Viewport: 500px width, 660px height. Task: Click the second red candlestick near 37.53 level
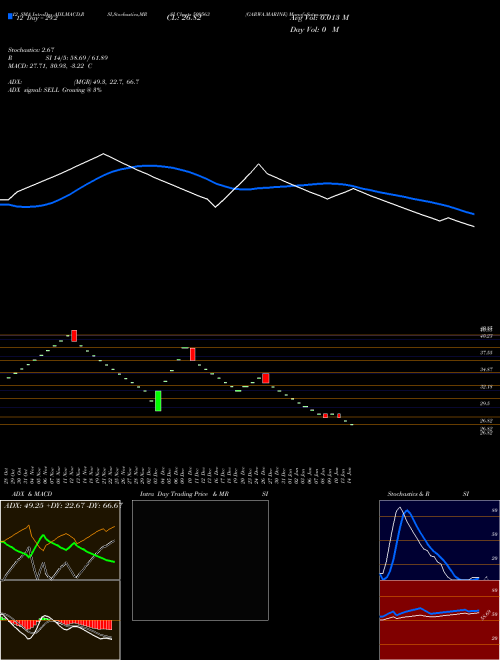[193, 354]
